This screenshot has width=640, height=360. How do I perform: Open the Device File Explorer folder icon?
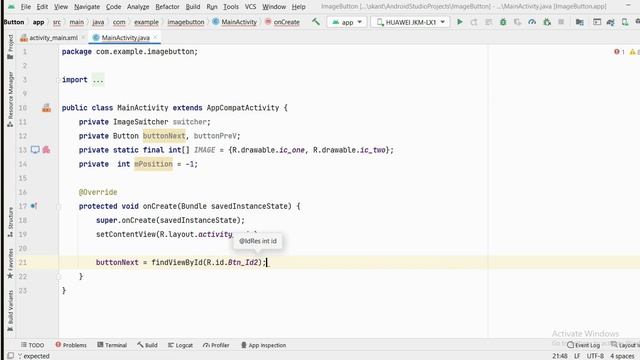point(579,22)
